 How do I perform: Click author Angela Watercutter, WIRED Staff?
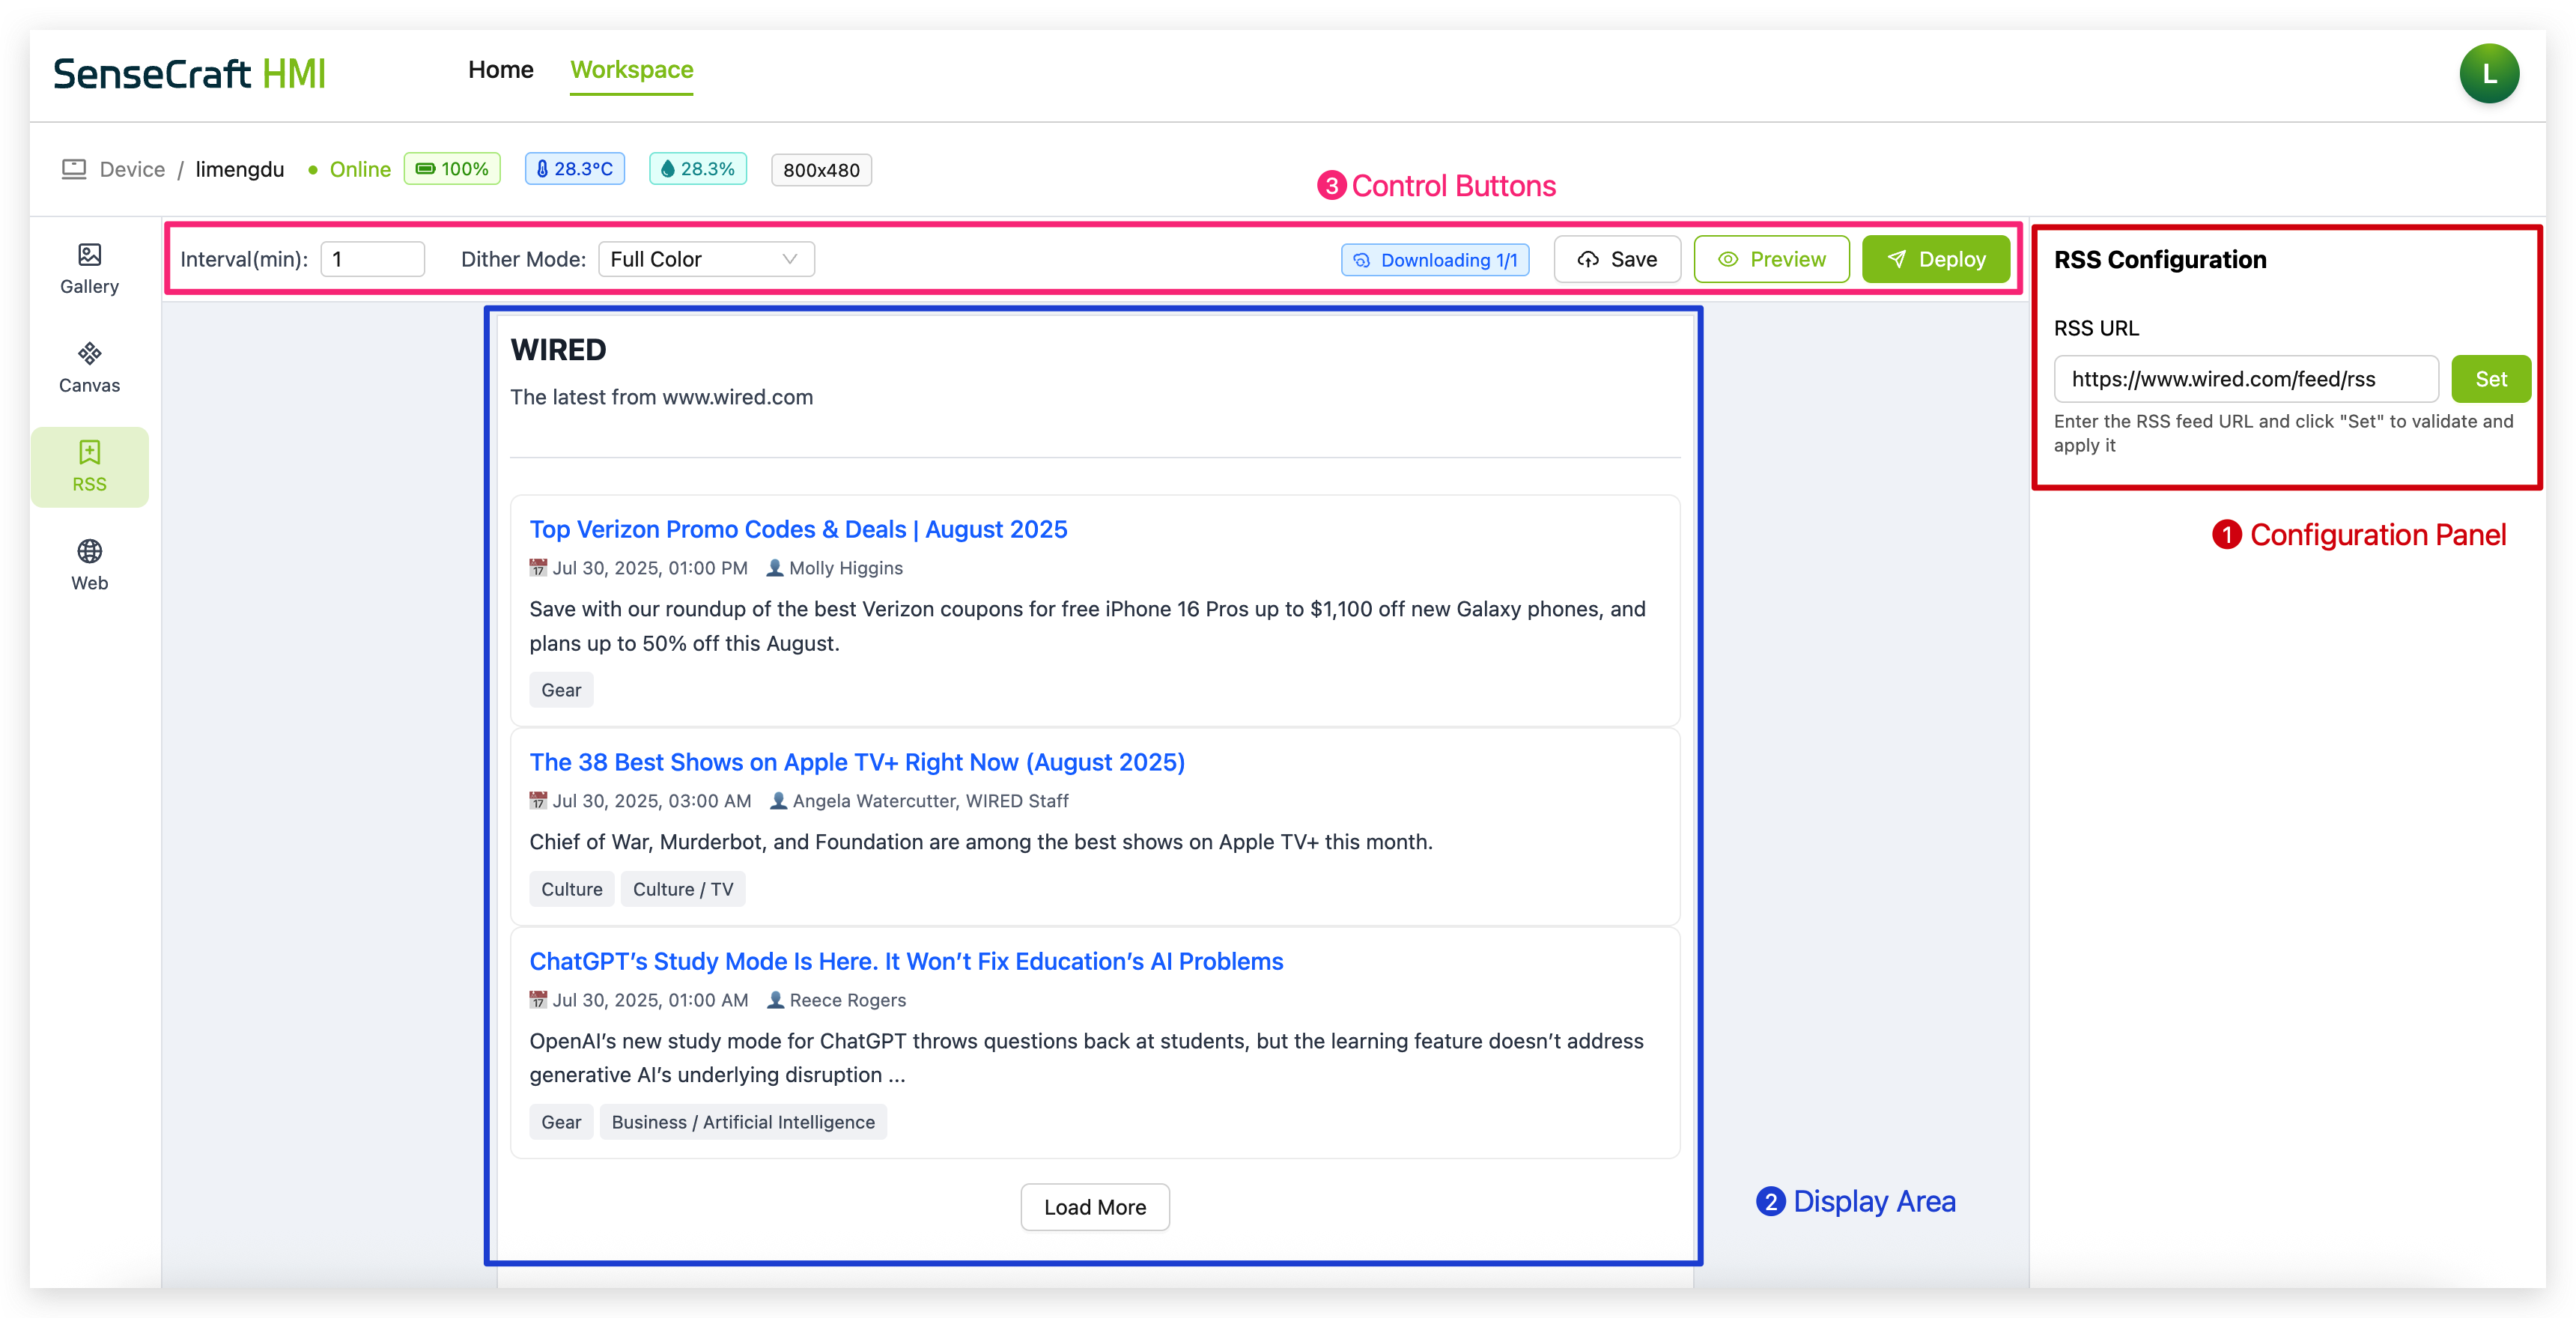pyautogui.click(x=930, y=801)
